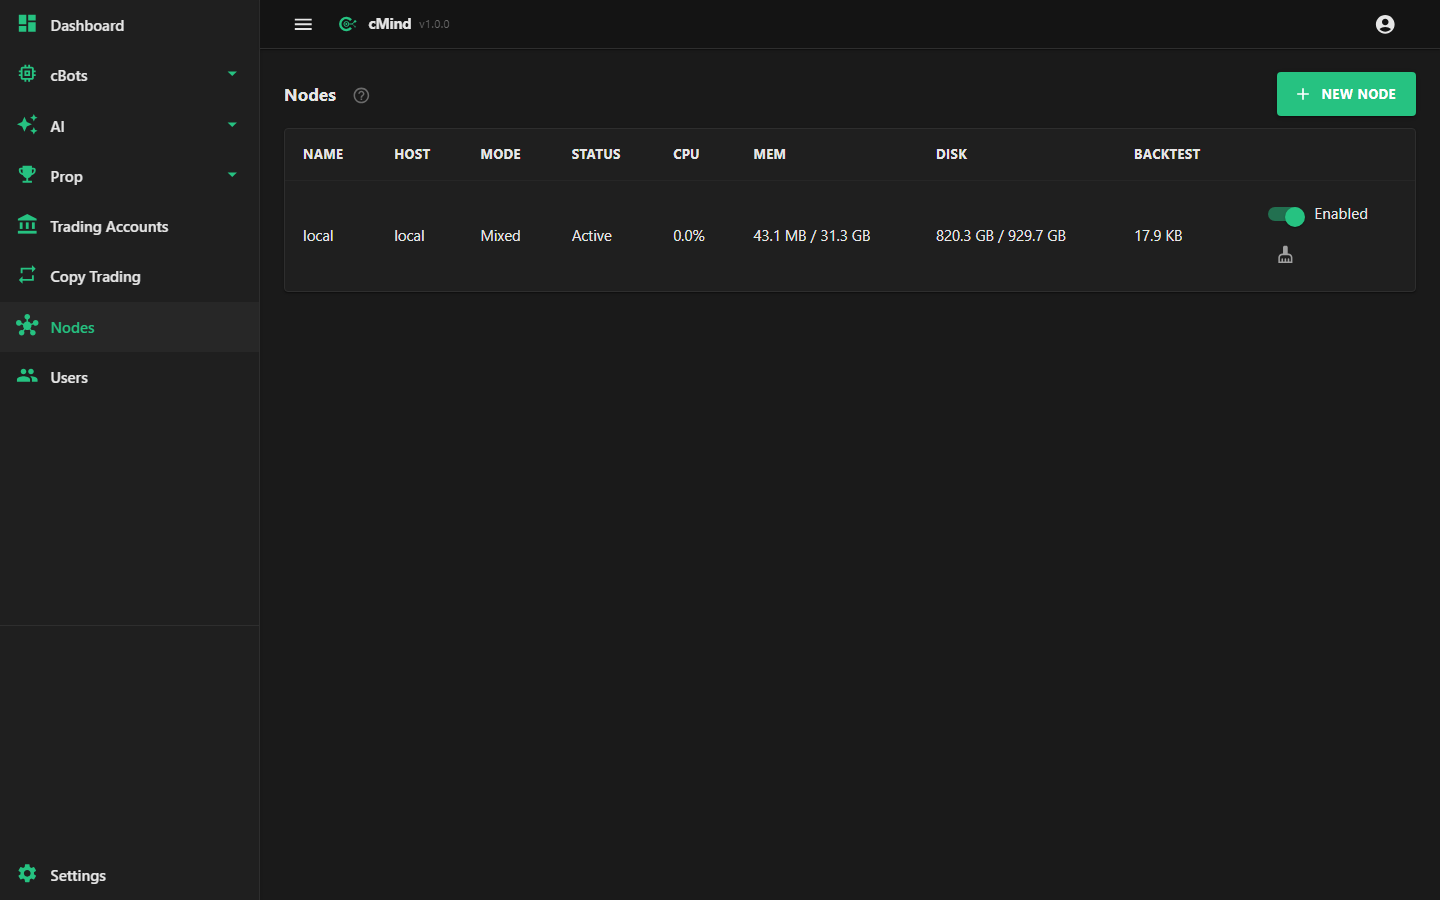Open the user account profile icon
Screen dimensions: 1440x900
[x=1385, y=24]
